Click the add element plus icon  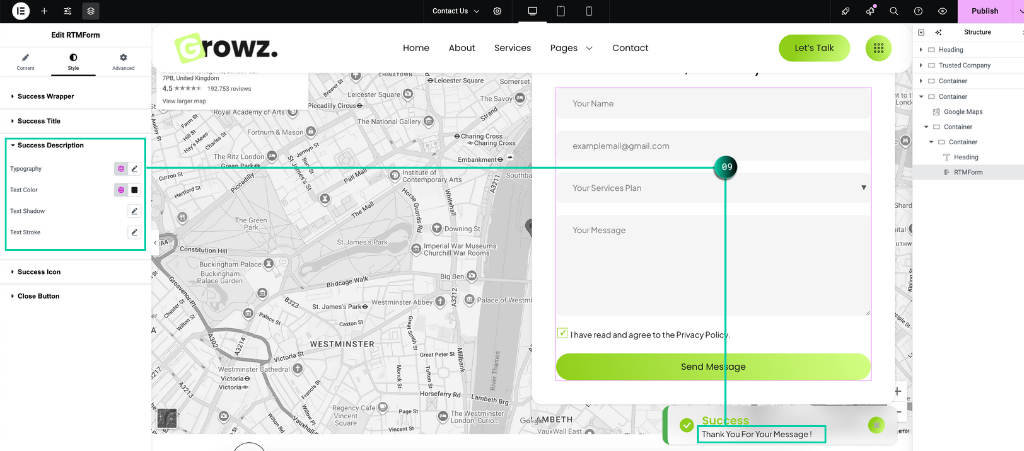(44, 11)
